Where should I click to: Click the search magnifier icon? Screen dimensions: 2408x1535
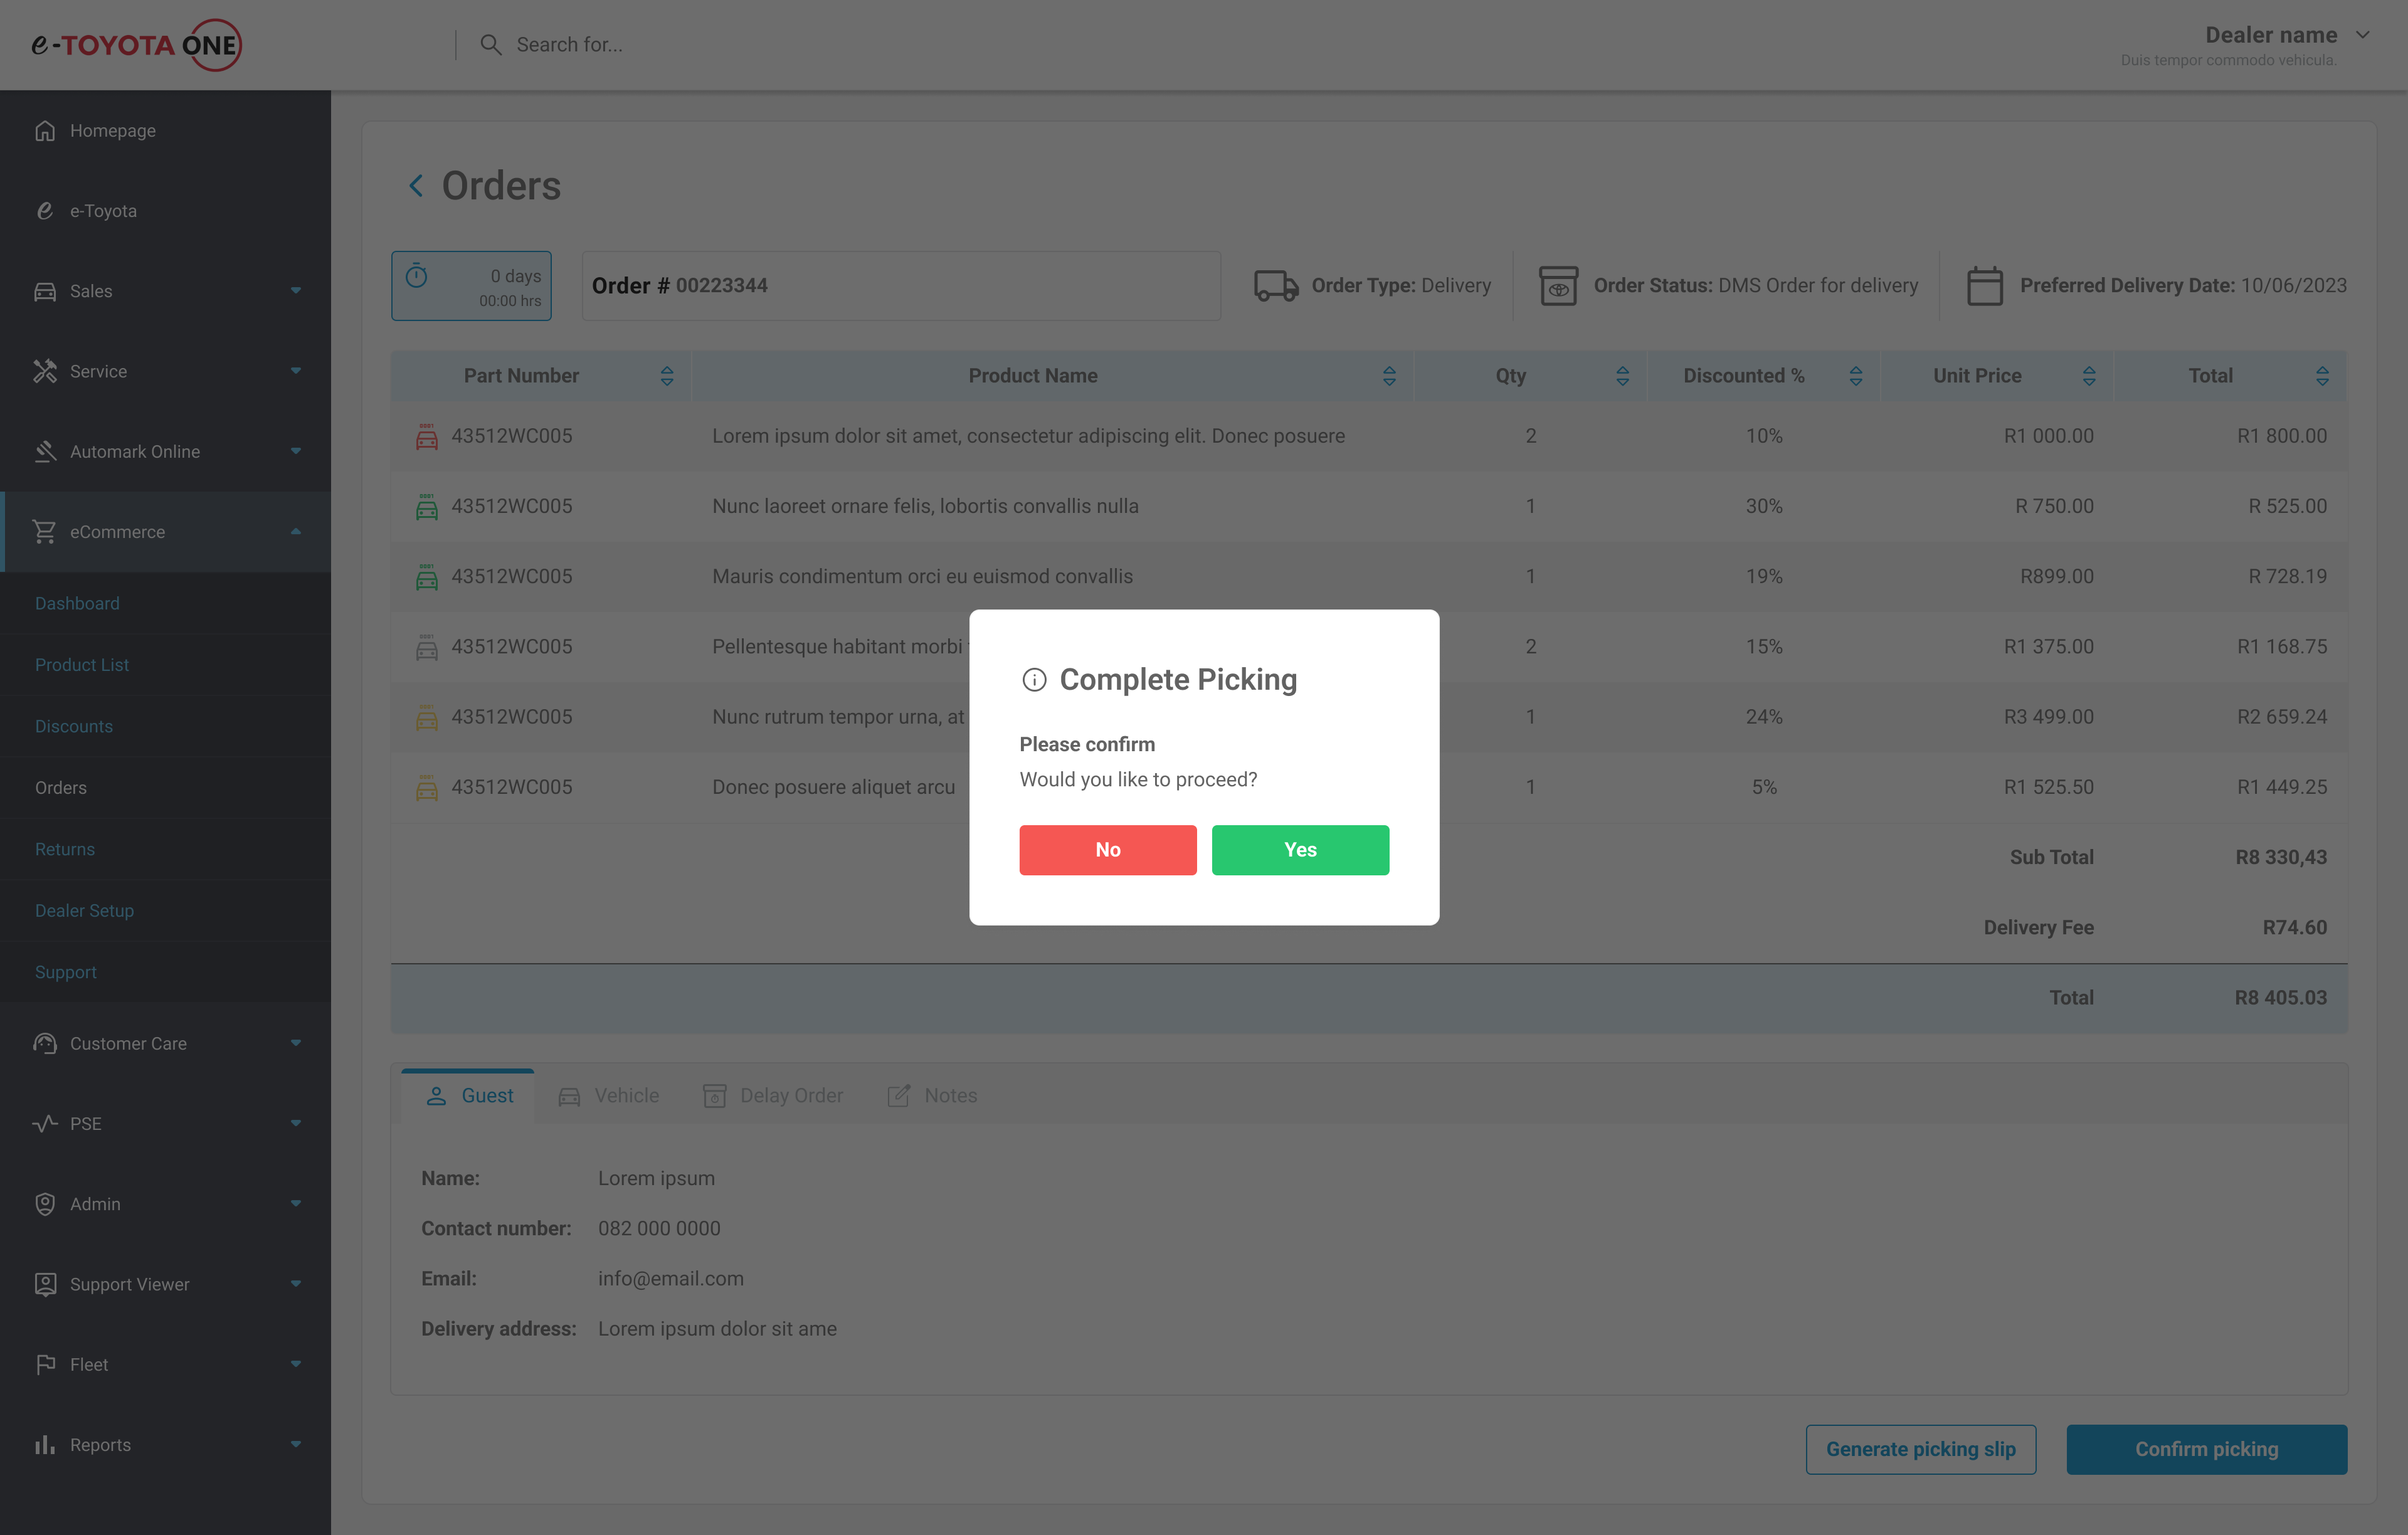tap(490, 45)
